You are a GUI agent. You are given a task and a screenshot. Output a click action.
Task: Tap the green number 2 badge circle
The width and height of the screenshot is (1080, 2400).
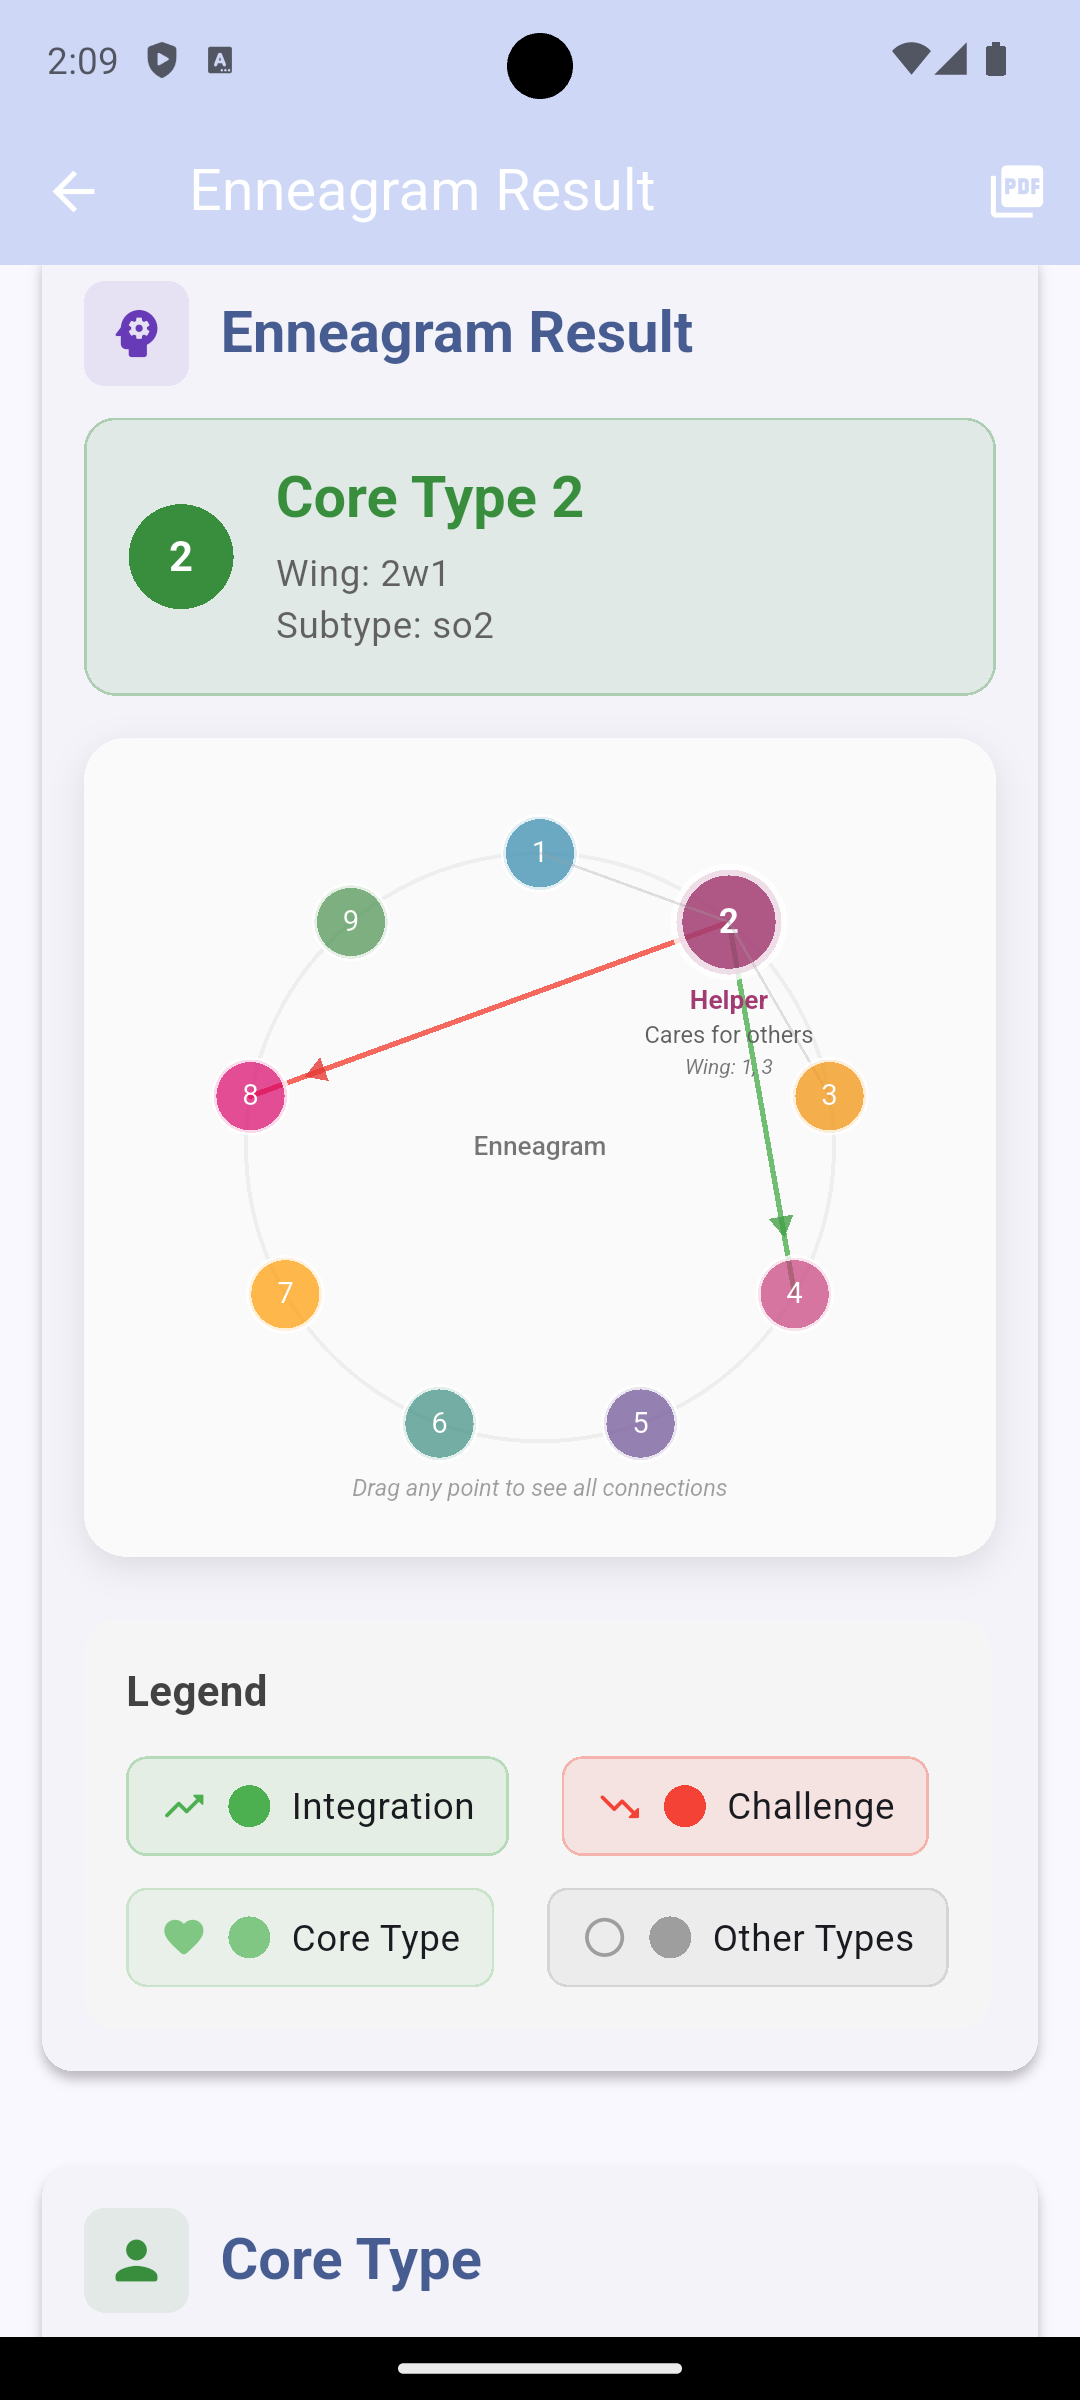181,556
